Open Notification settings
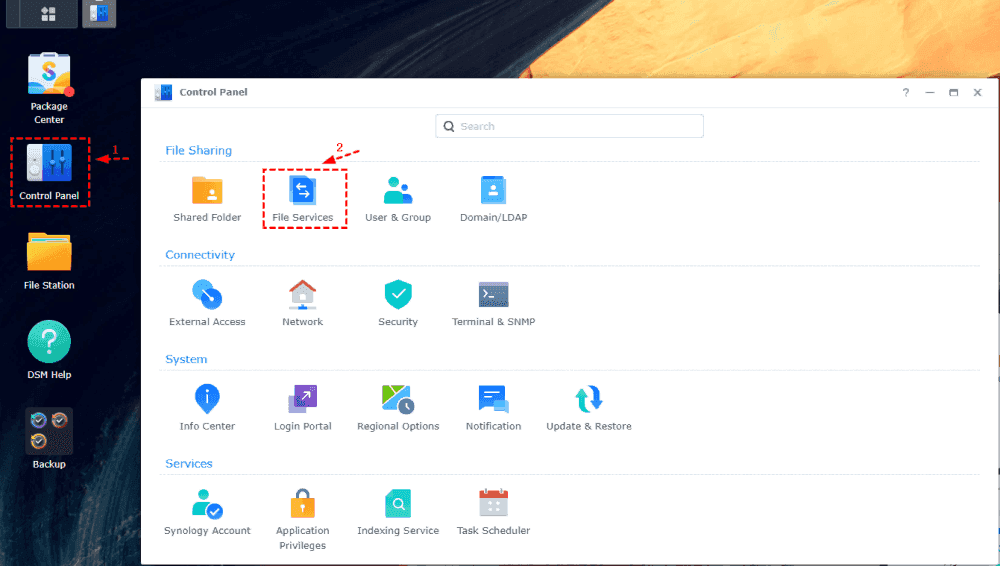 click(x=494, y=408)
